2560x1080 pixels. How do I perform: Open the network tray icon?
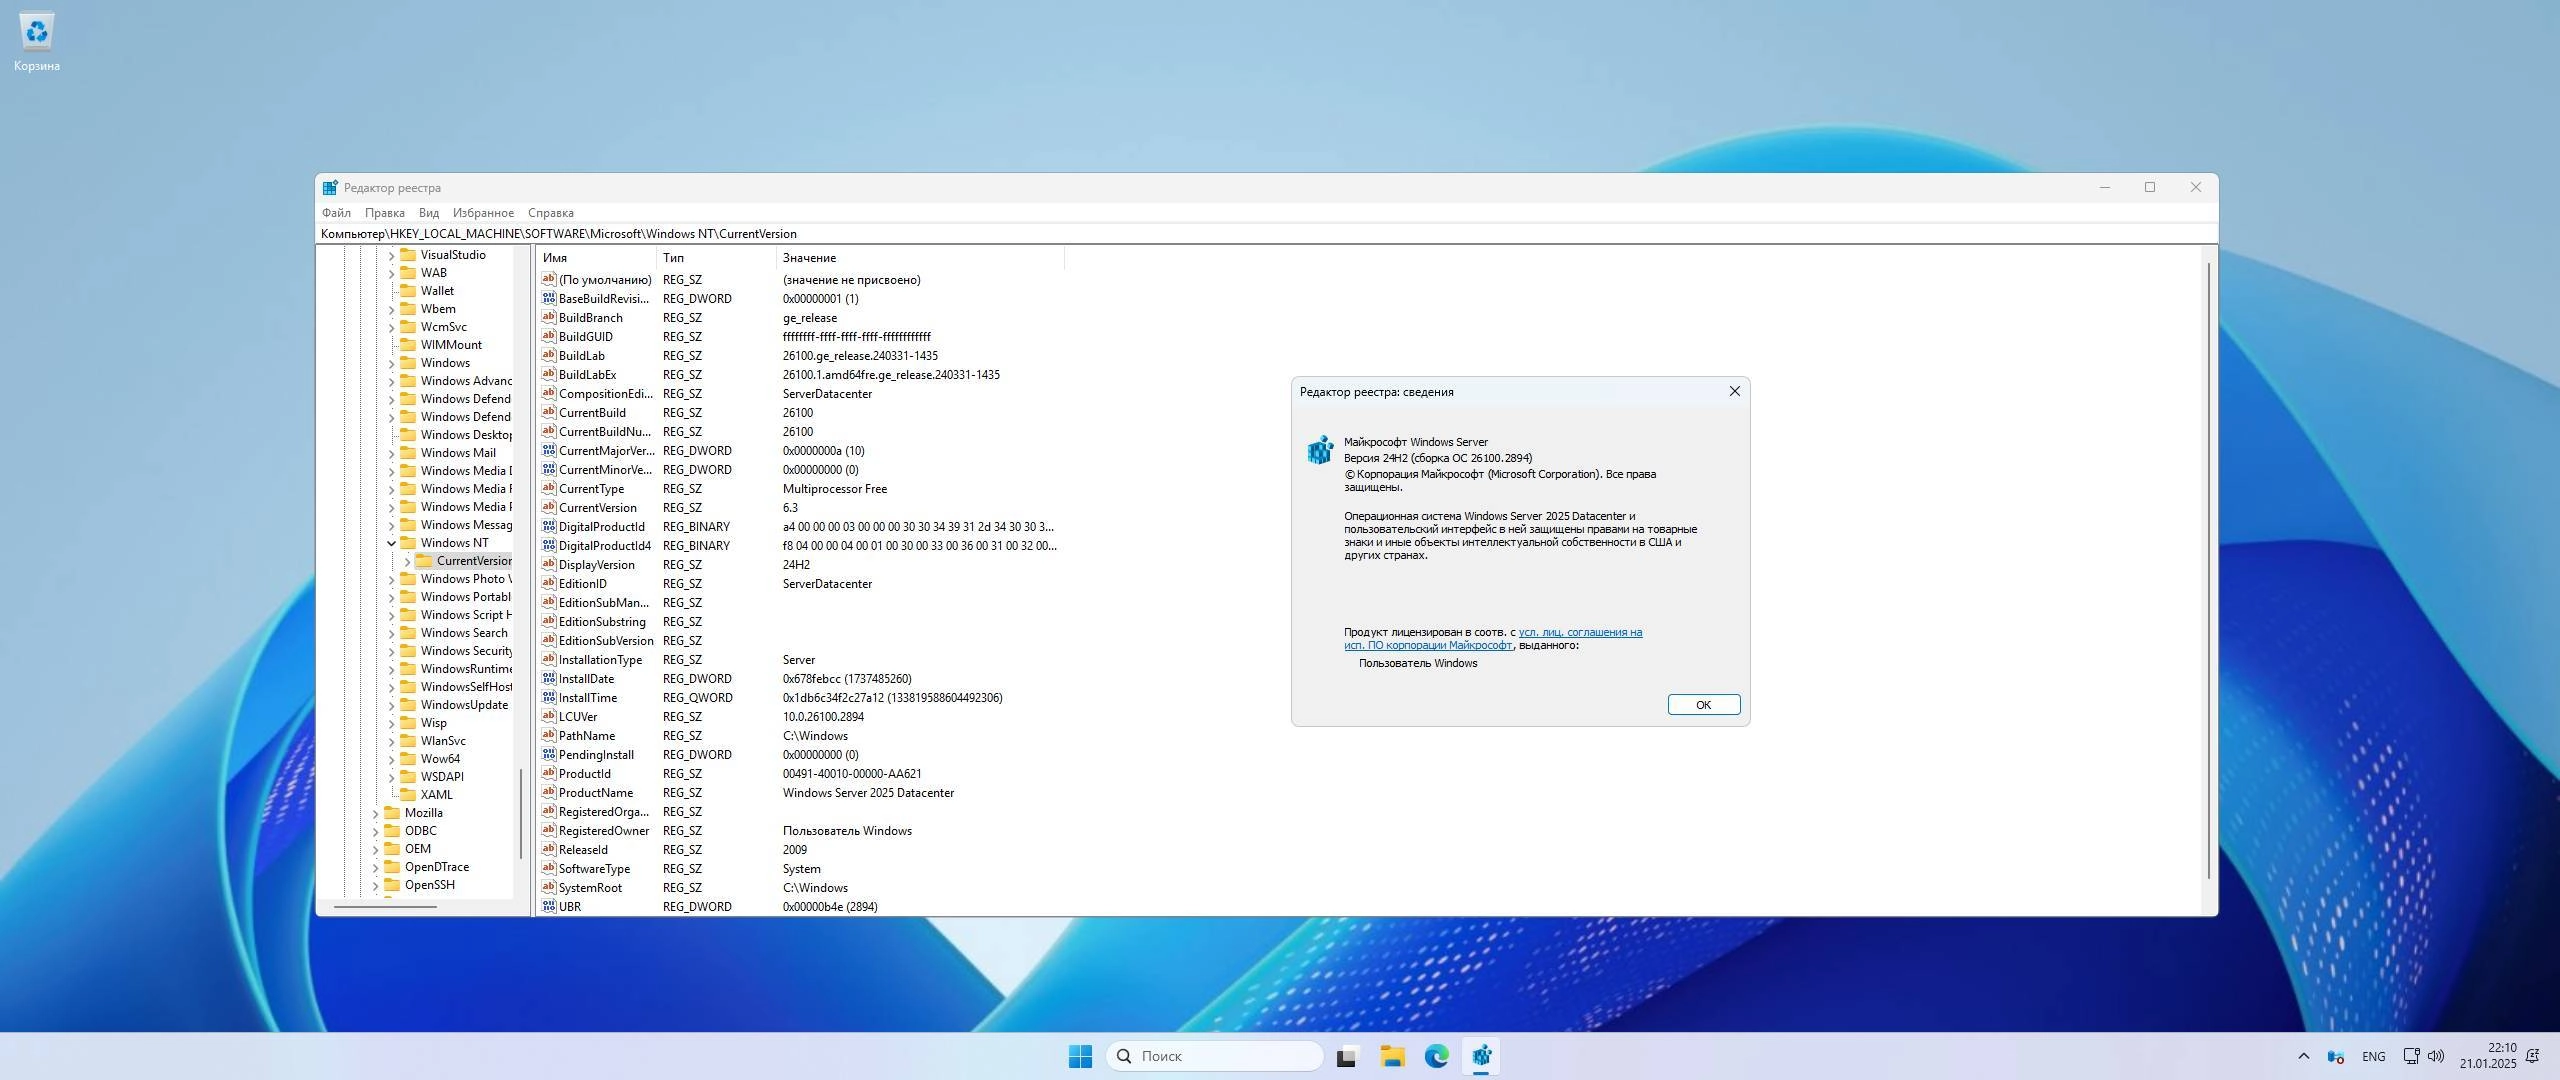coord(2411,1056)
